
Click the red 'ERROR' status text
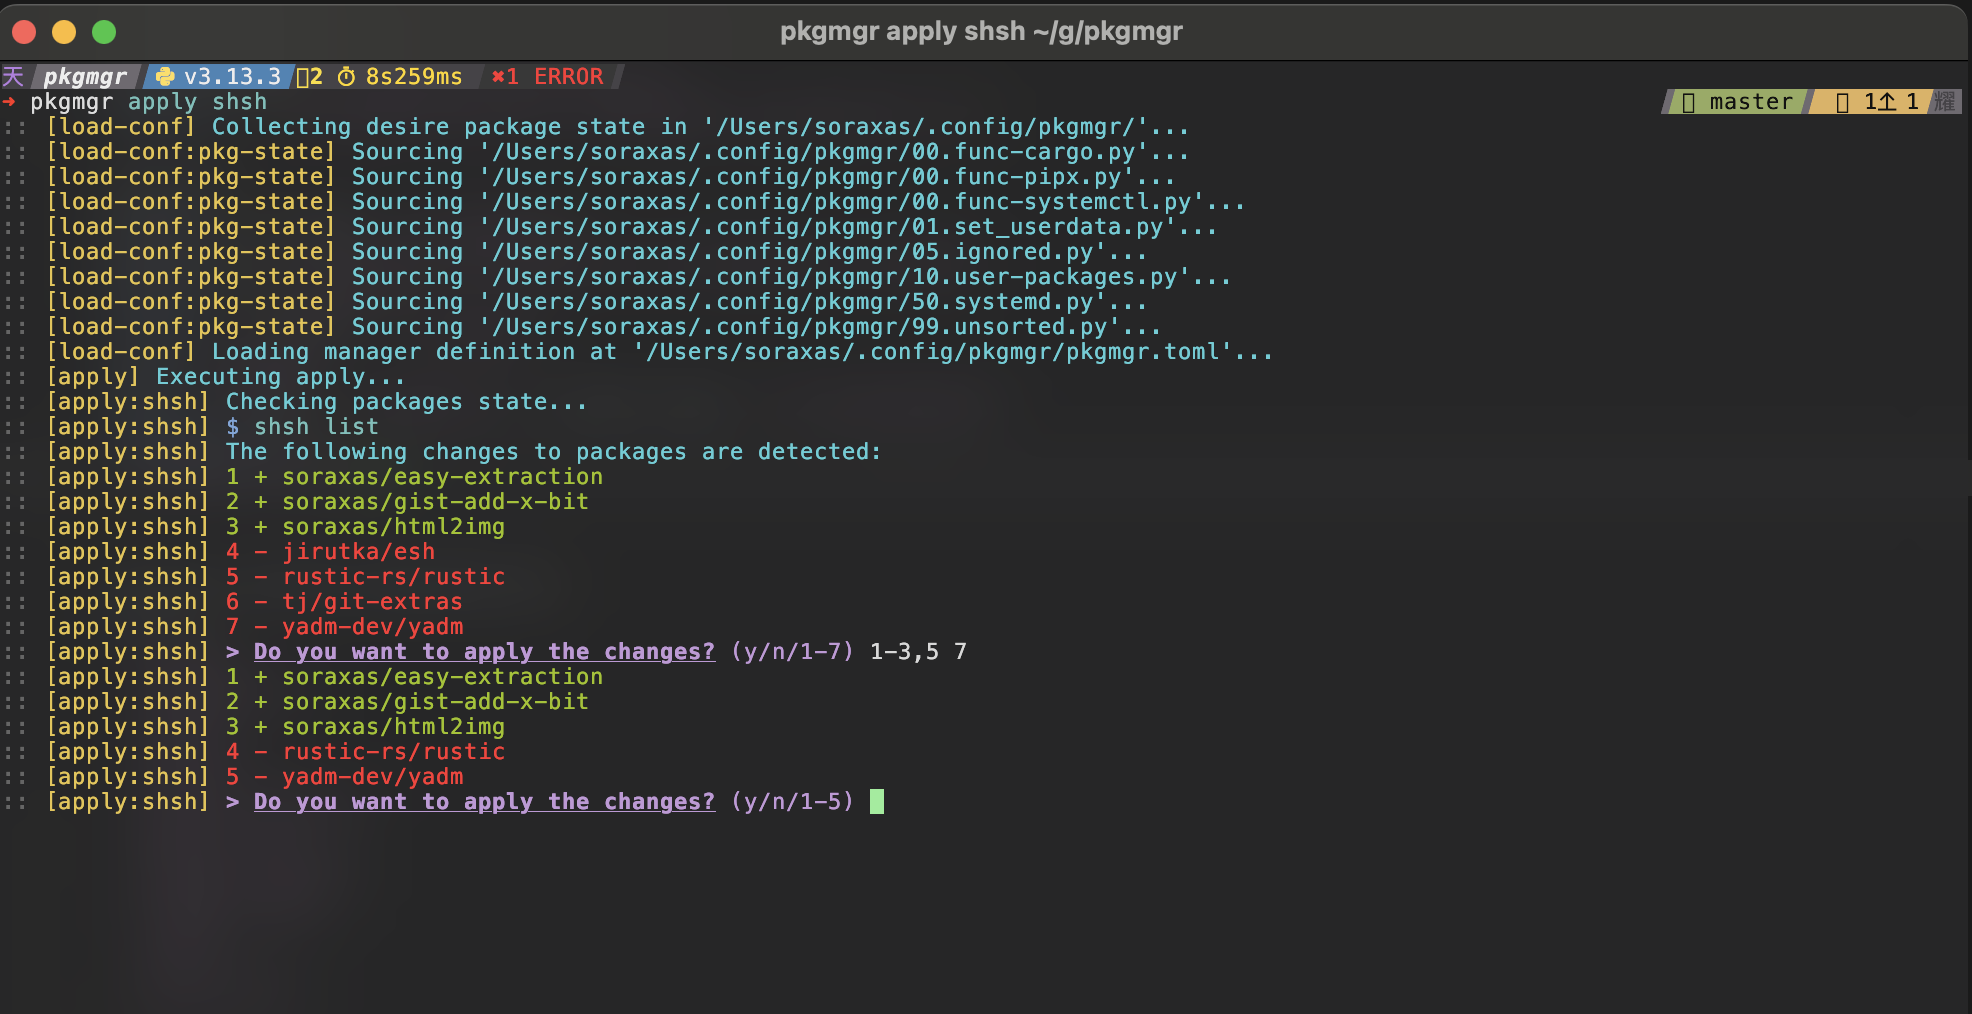tap(569, 77)
